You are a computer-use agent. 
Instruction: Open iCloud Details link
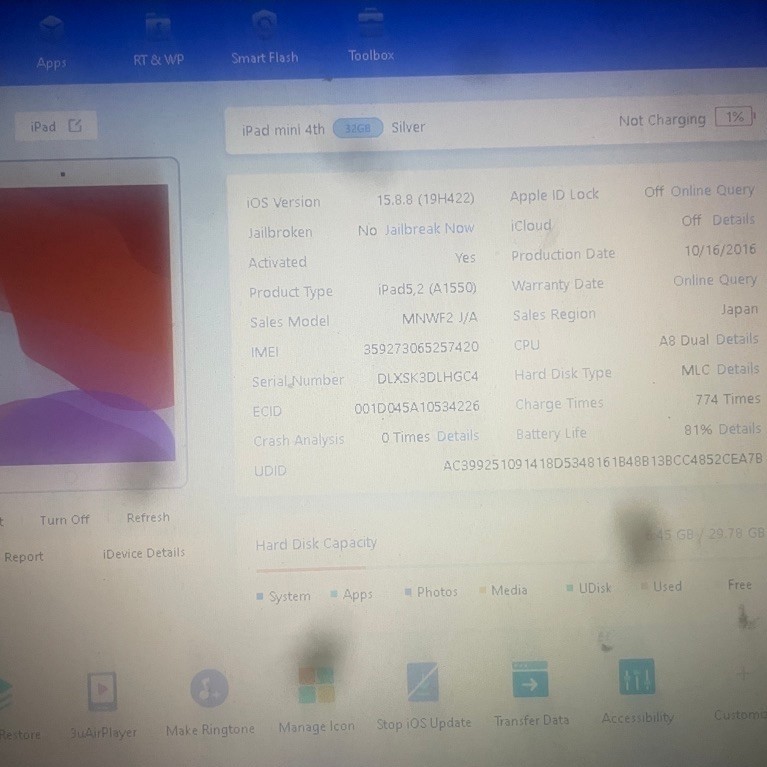[x=733, y=220]
